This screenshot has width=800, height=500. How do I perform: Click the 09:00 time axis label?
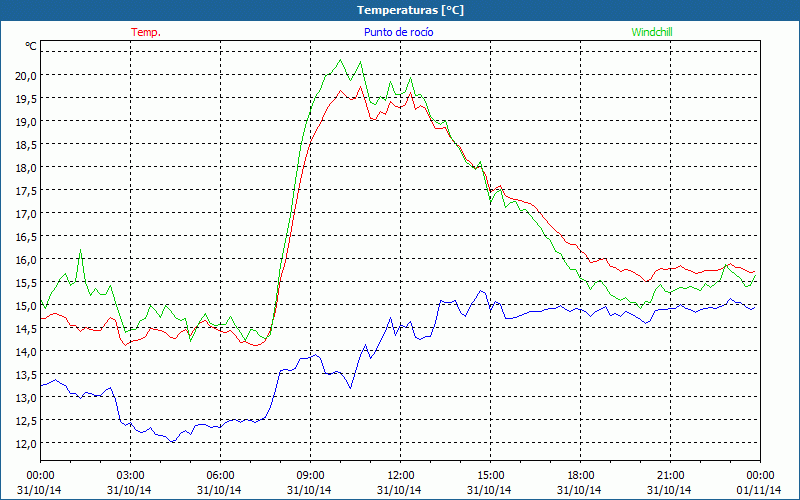click(310, 475)
